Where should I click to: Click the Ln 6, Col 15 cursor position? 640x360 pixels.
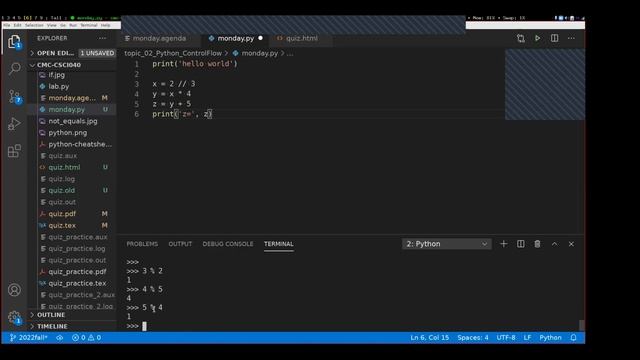[x=429, y=338]
